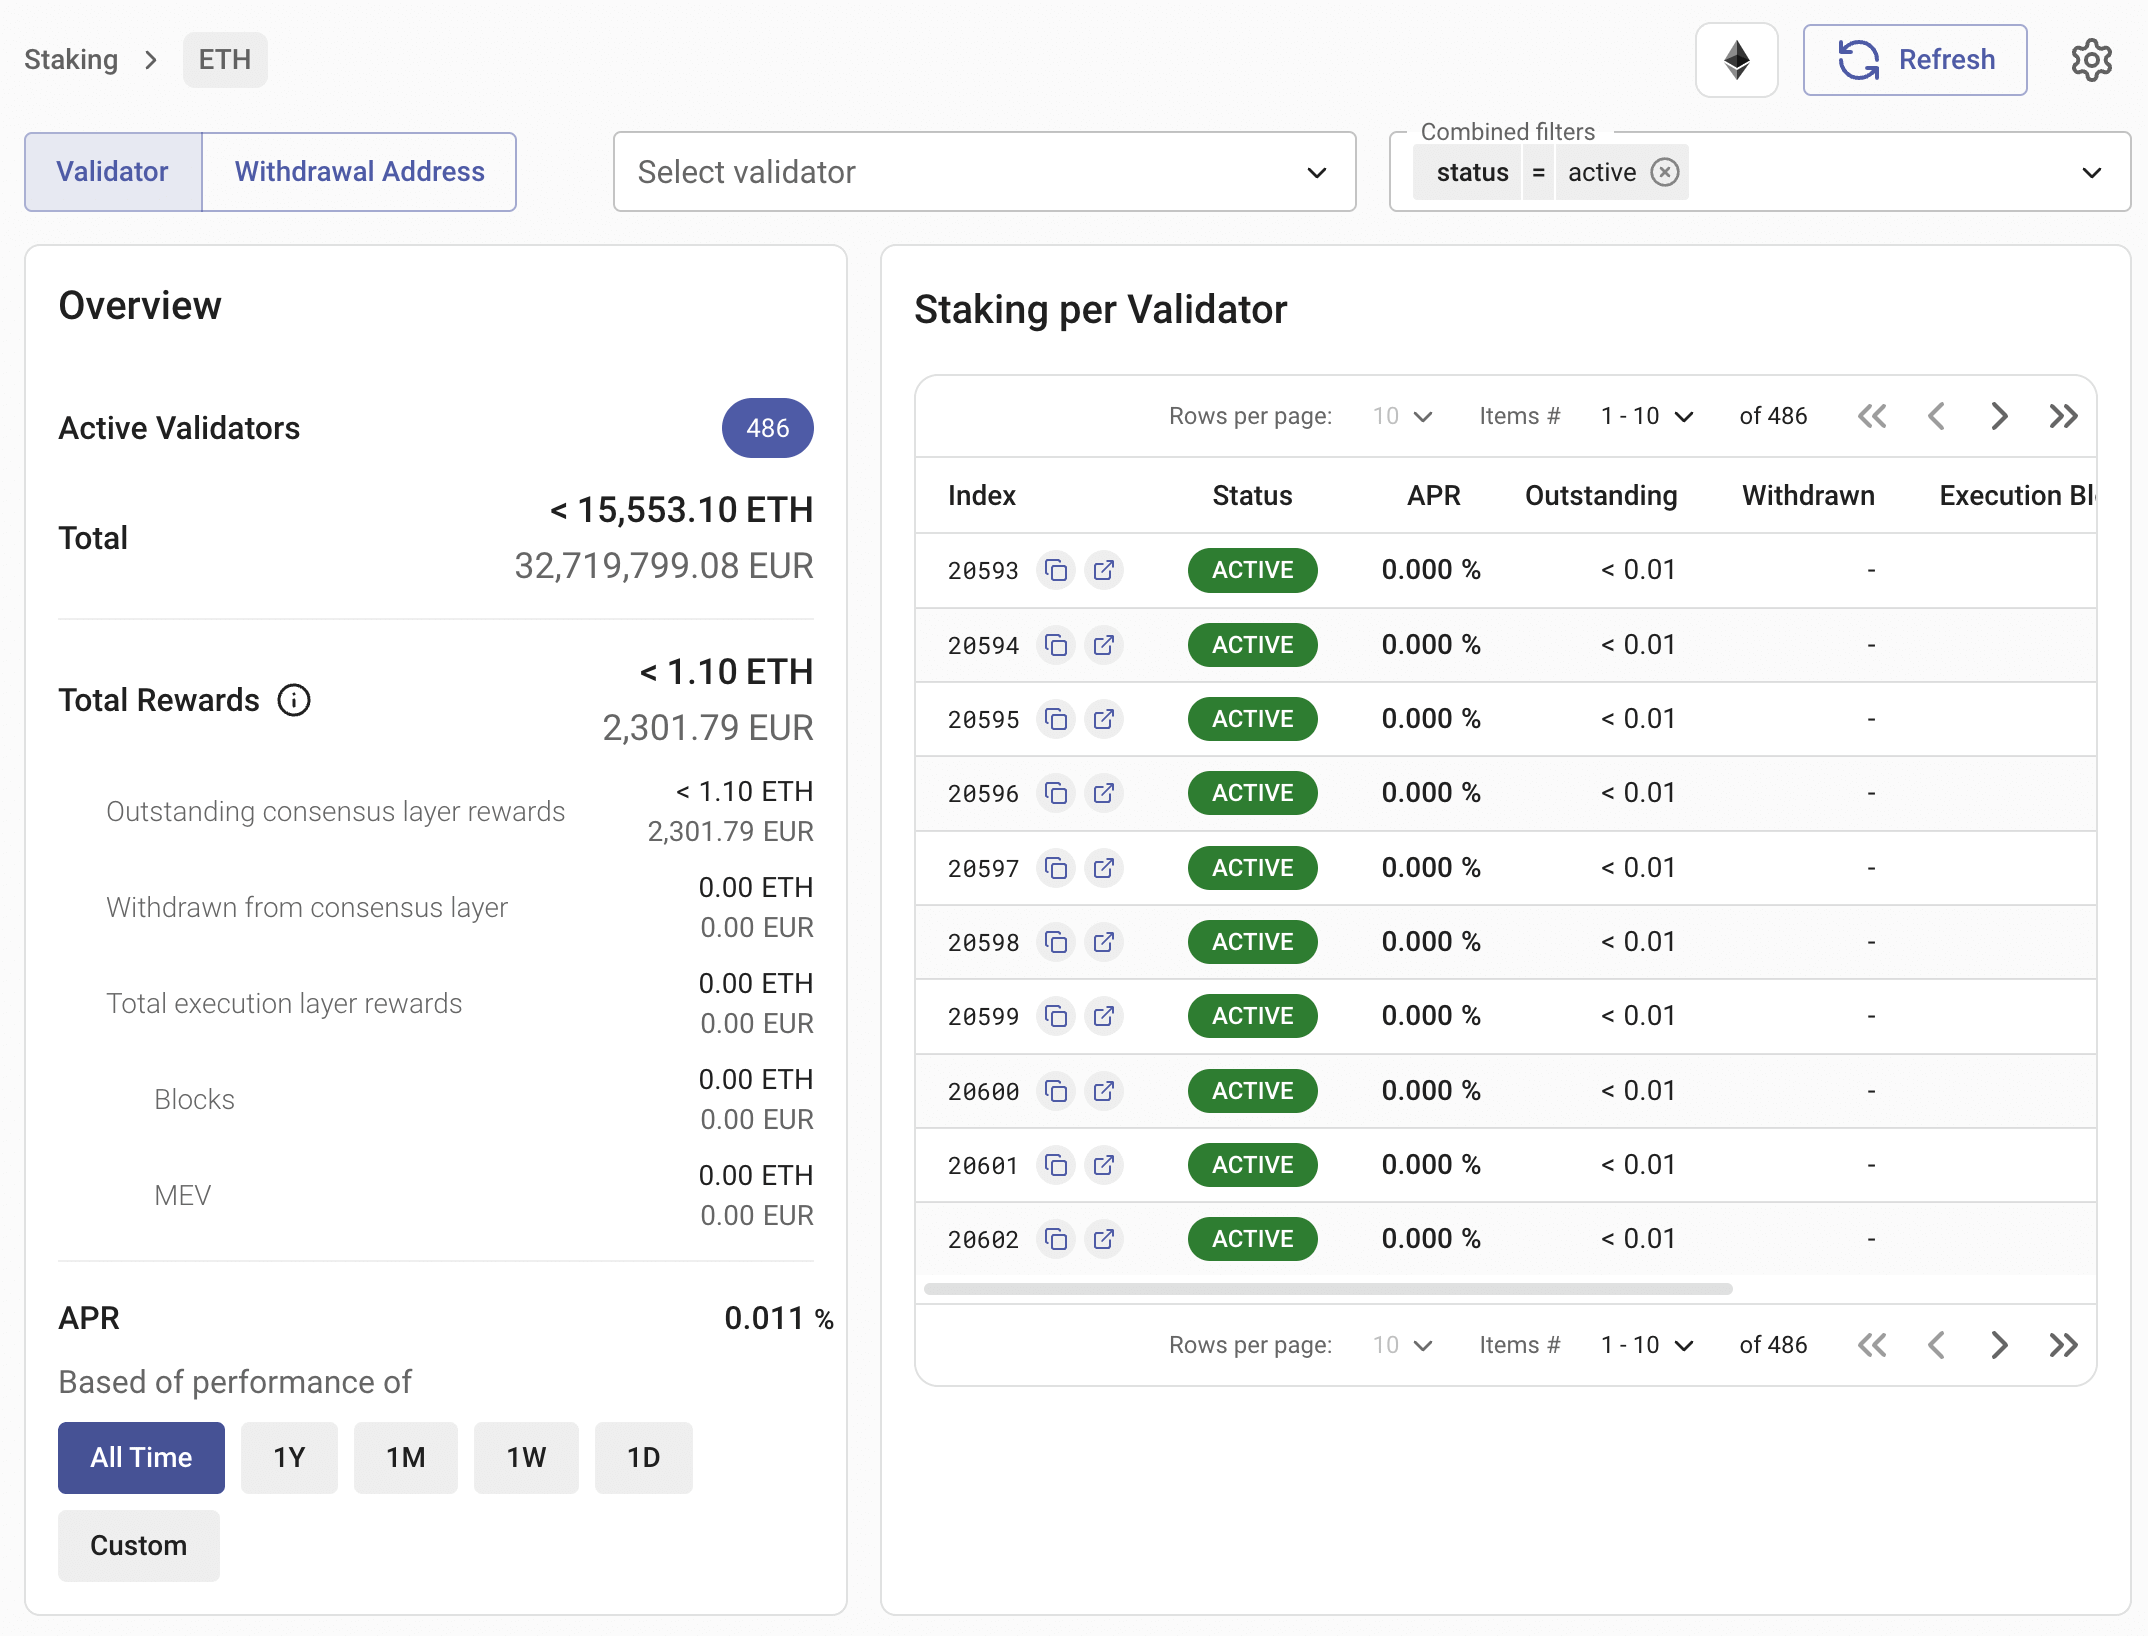Open validator 20596 external link
Image resolution: width=2148 pixels, height=1636 pixels.
point(1104,793)
